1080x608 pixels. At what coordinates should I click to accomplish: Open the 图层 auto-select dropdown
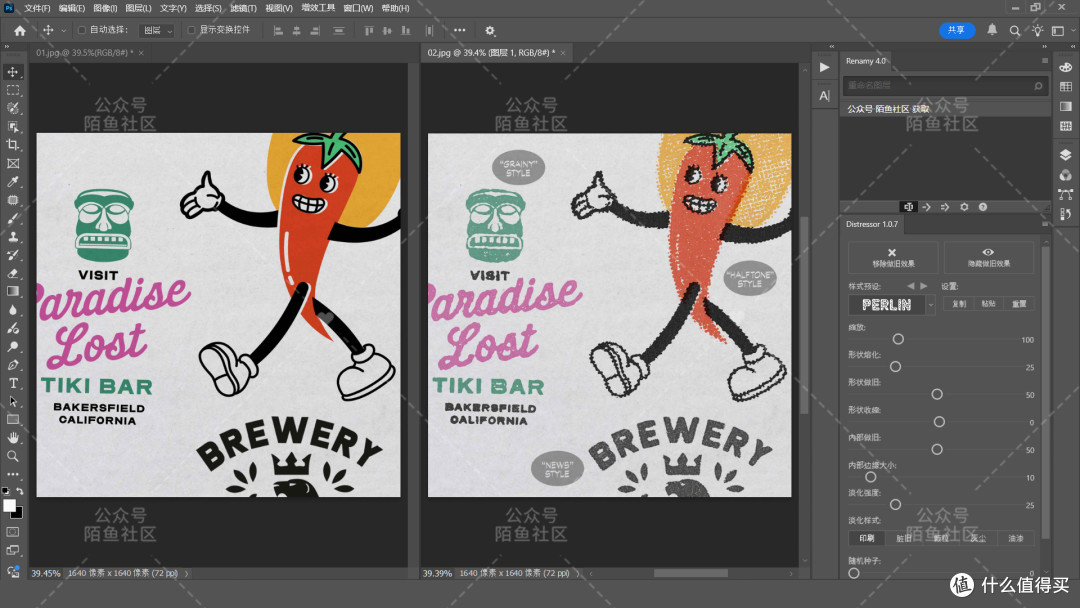tap(156, 30)
